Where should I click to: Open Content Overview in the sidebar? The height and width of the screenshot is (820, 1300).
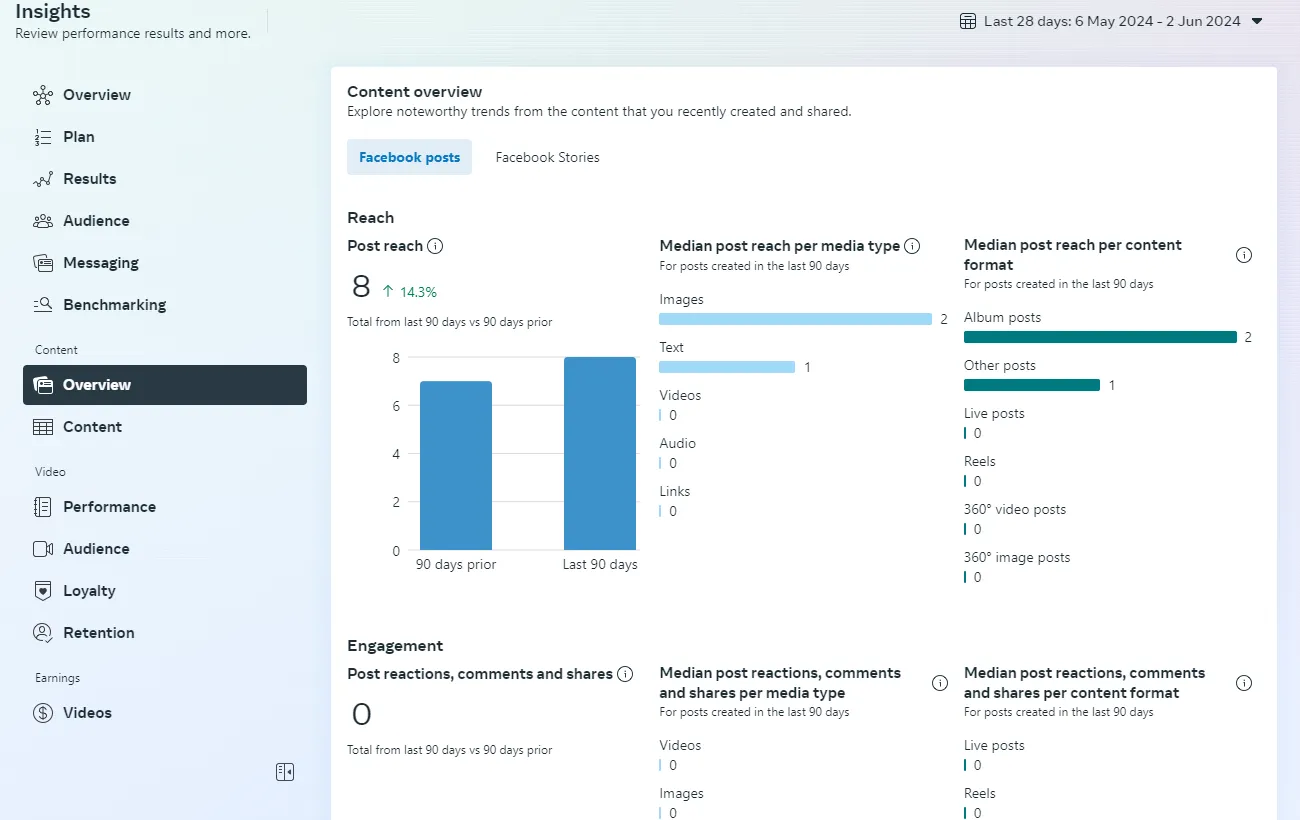pos(97,384)
